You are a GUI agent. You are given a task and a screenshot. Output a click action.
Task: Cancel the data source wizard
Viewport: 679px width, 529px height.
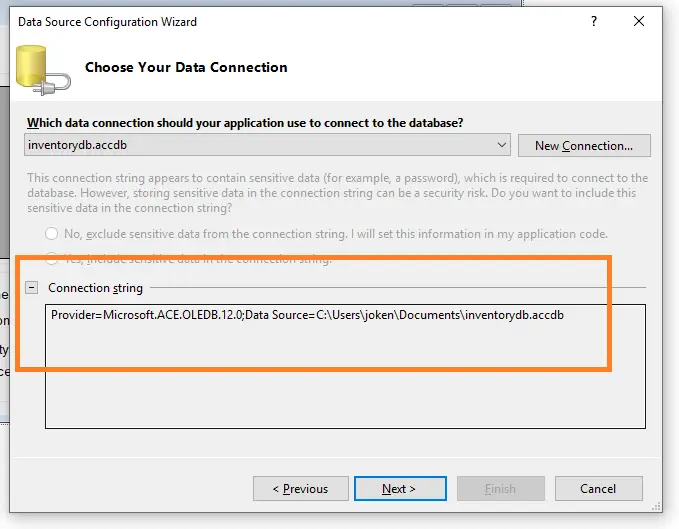tap(598, 489)
